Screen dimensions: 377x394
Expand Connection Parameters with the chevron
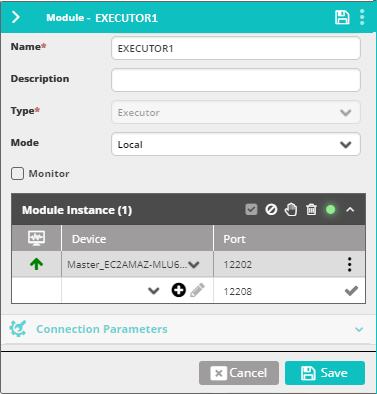pos(359,329)
